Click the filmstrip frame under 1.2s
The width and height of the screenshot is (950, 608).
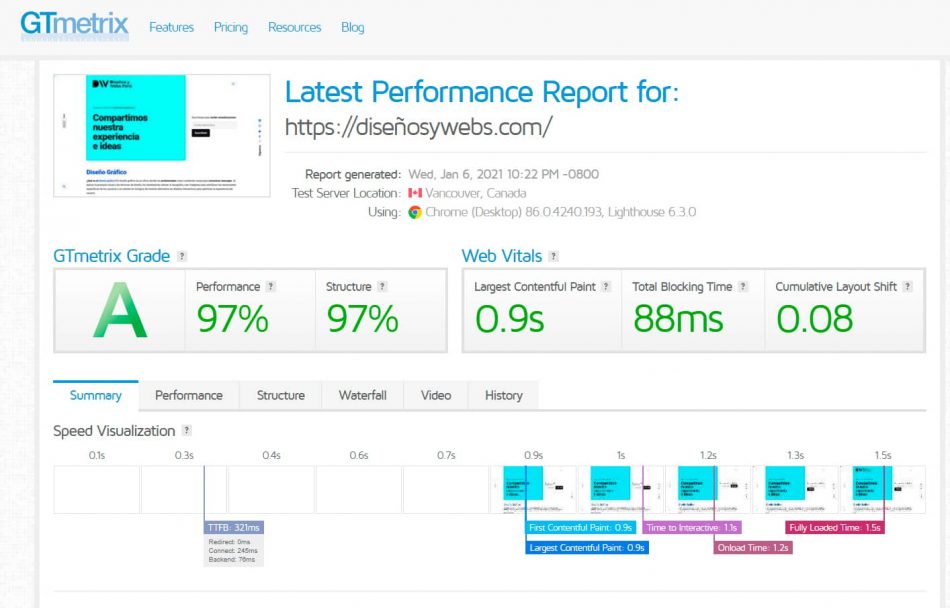(x=708, y=489)
